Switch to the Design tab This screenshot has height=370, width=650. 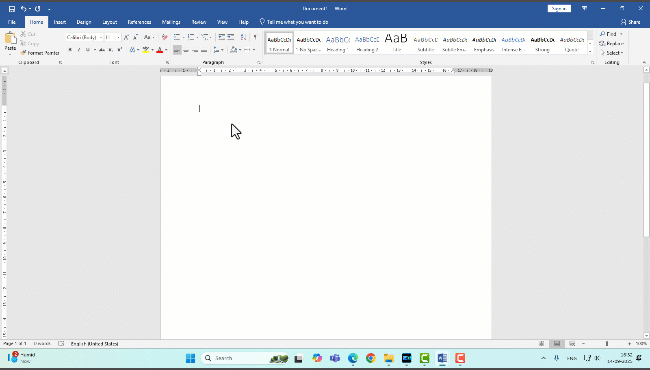(x=84, y=22)
